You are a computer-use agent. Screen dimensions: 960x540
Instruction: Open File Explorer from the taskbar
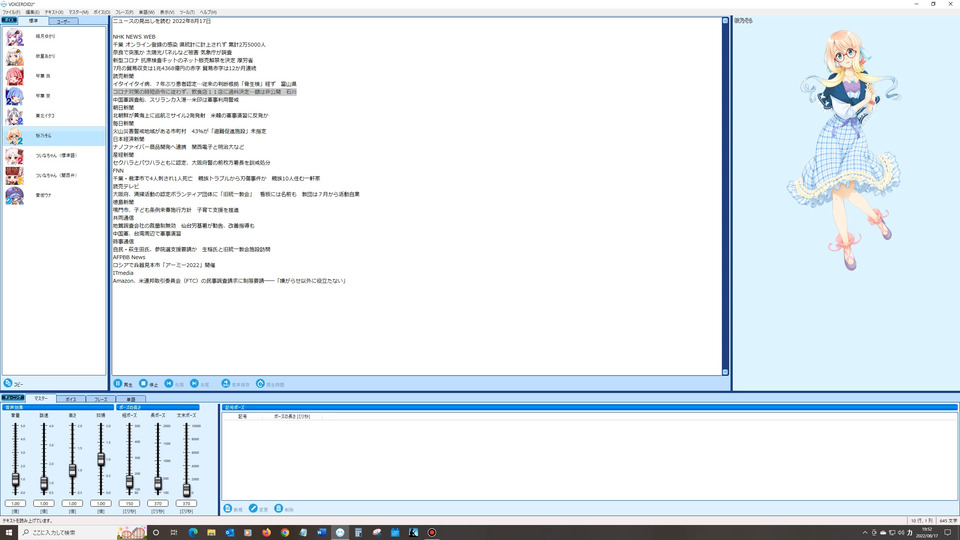pos(211,533)
